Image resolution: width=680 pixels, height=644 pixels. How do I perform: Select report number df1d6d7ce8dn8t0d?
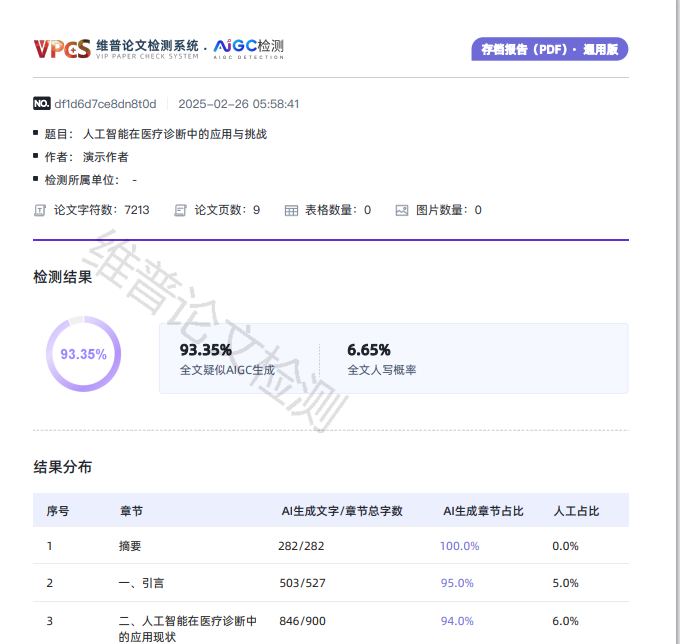coord(105,104)
